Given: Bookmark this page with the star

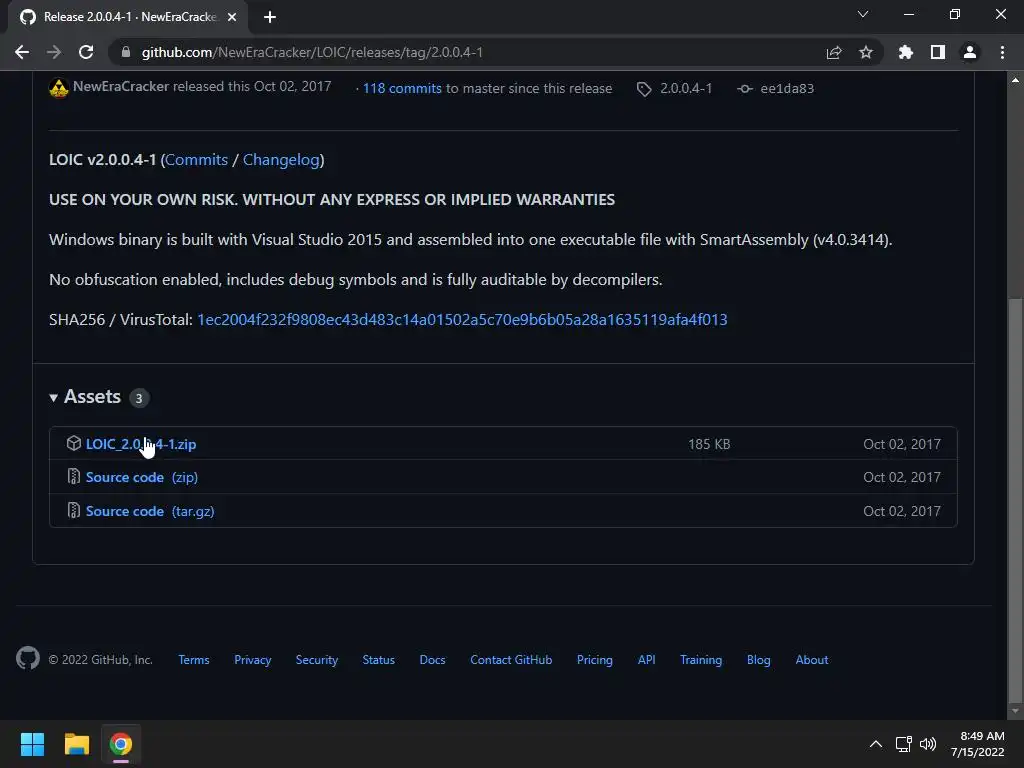Looking at the screenshot, I should (x=866, y=52).
